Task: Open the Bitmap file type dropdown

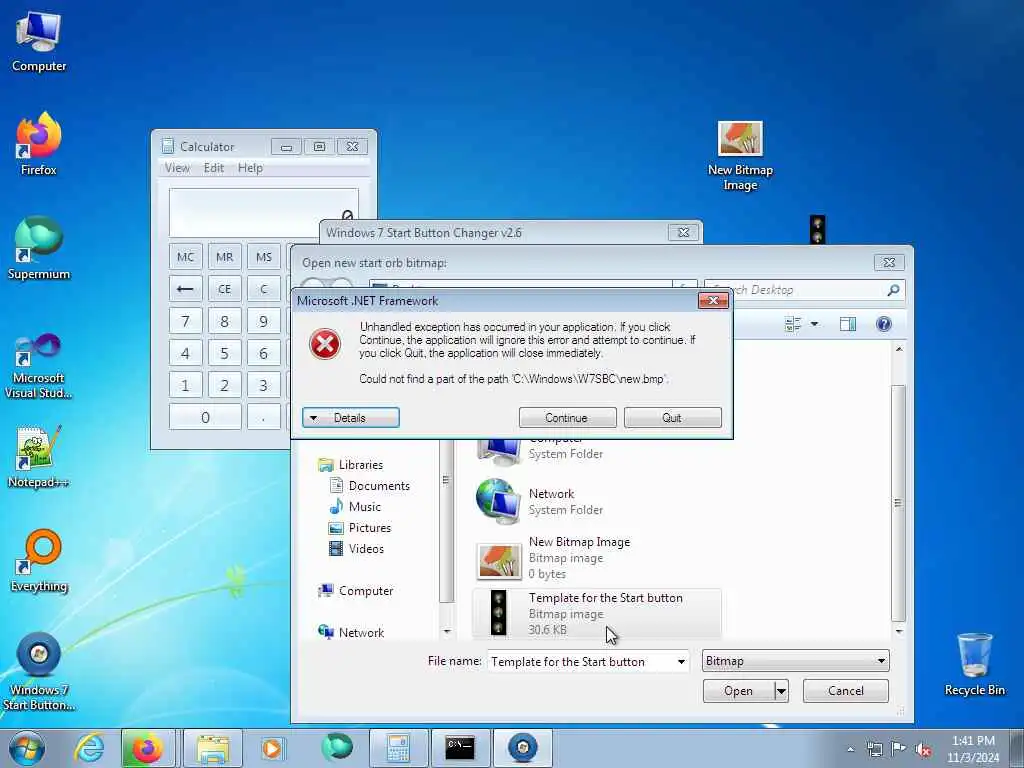Action: [x=795, y=661]
